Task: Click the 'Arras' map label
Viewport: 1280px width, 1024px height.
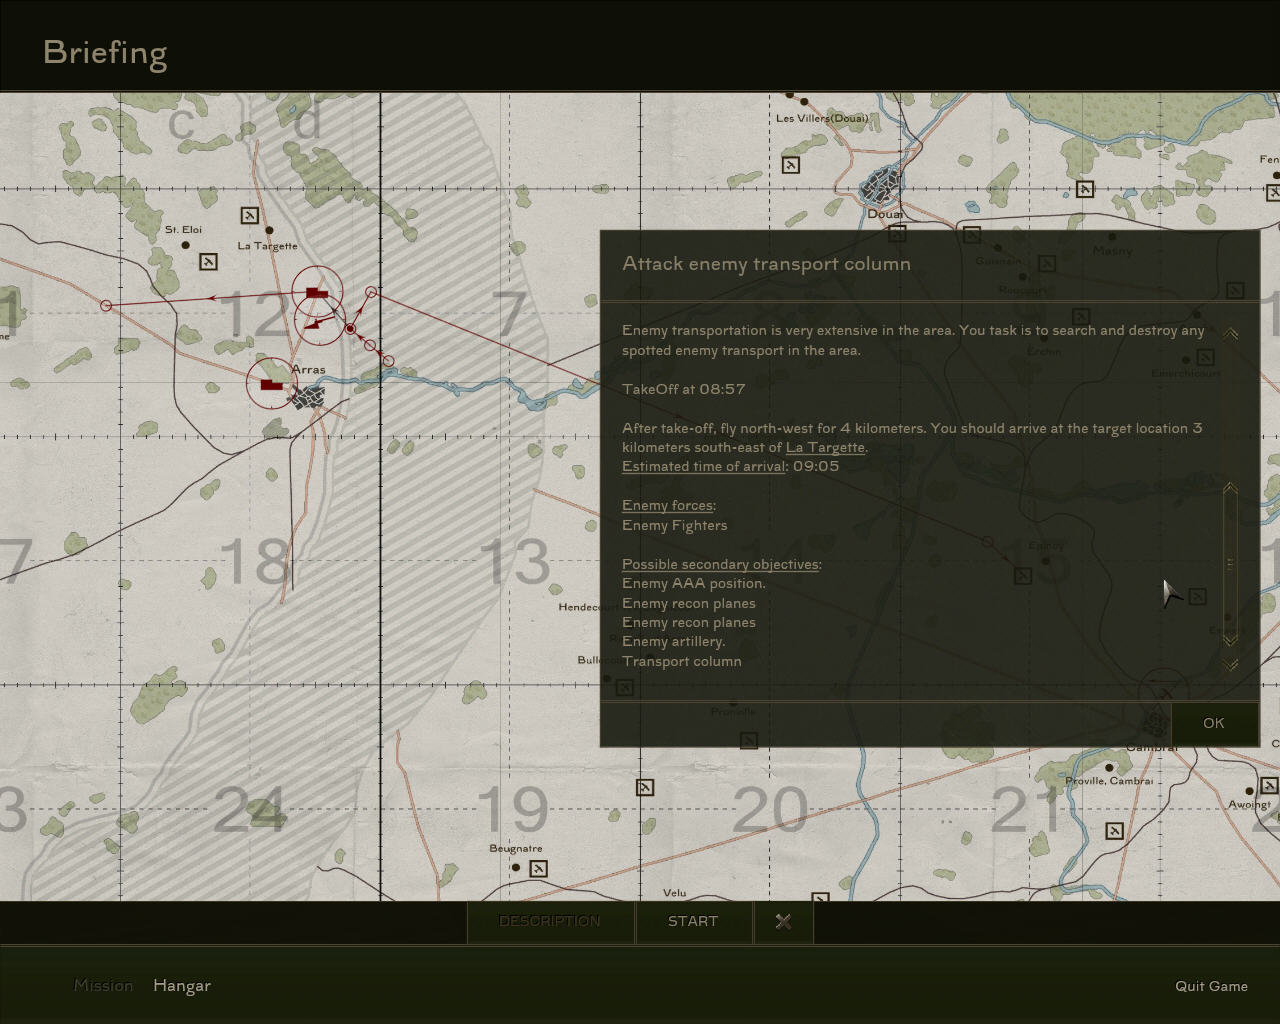Action: click(x=309, y=370)
